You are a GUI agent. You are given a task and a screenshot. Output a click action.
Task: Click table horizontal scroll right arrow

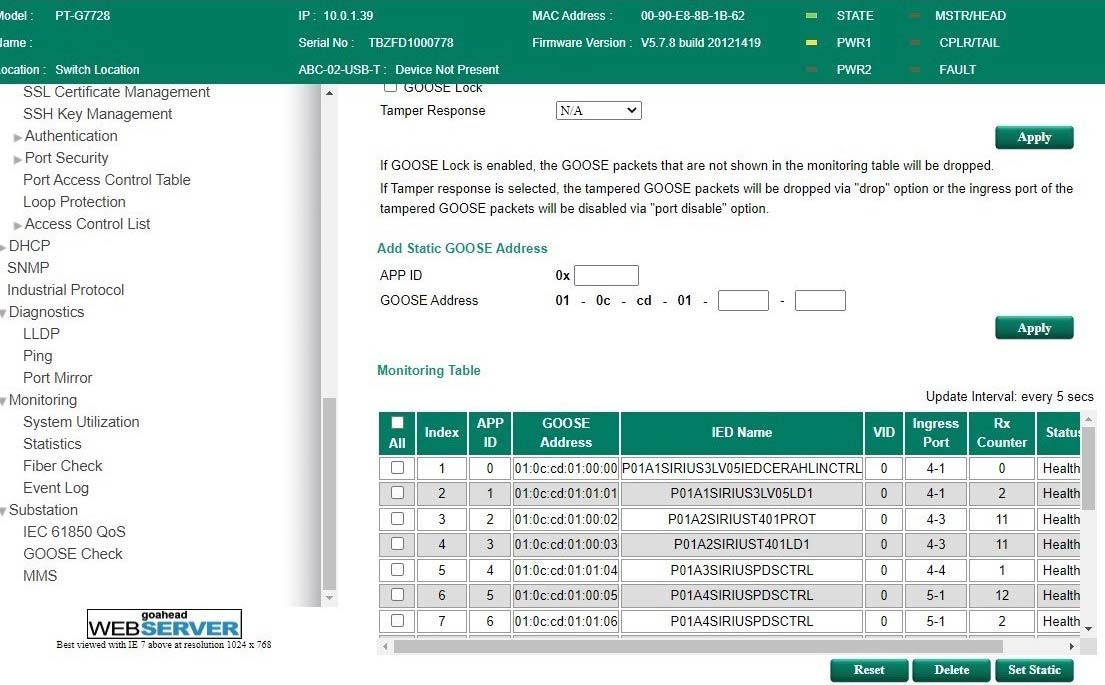pyautogui.click(x=1071, y=646)
